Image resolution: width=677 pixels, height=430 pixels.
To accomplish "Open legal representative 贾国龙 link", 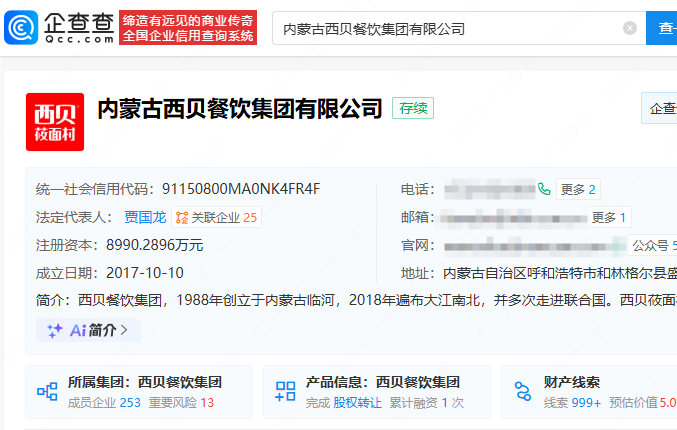I will [145, 217].
